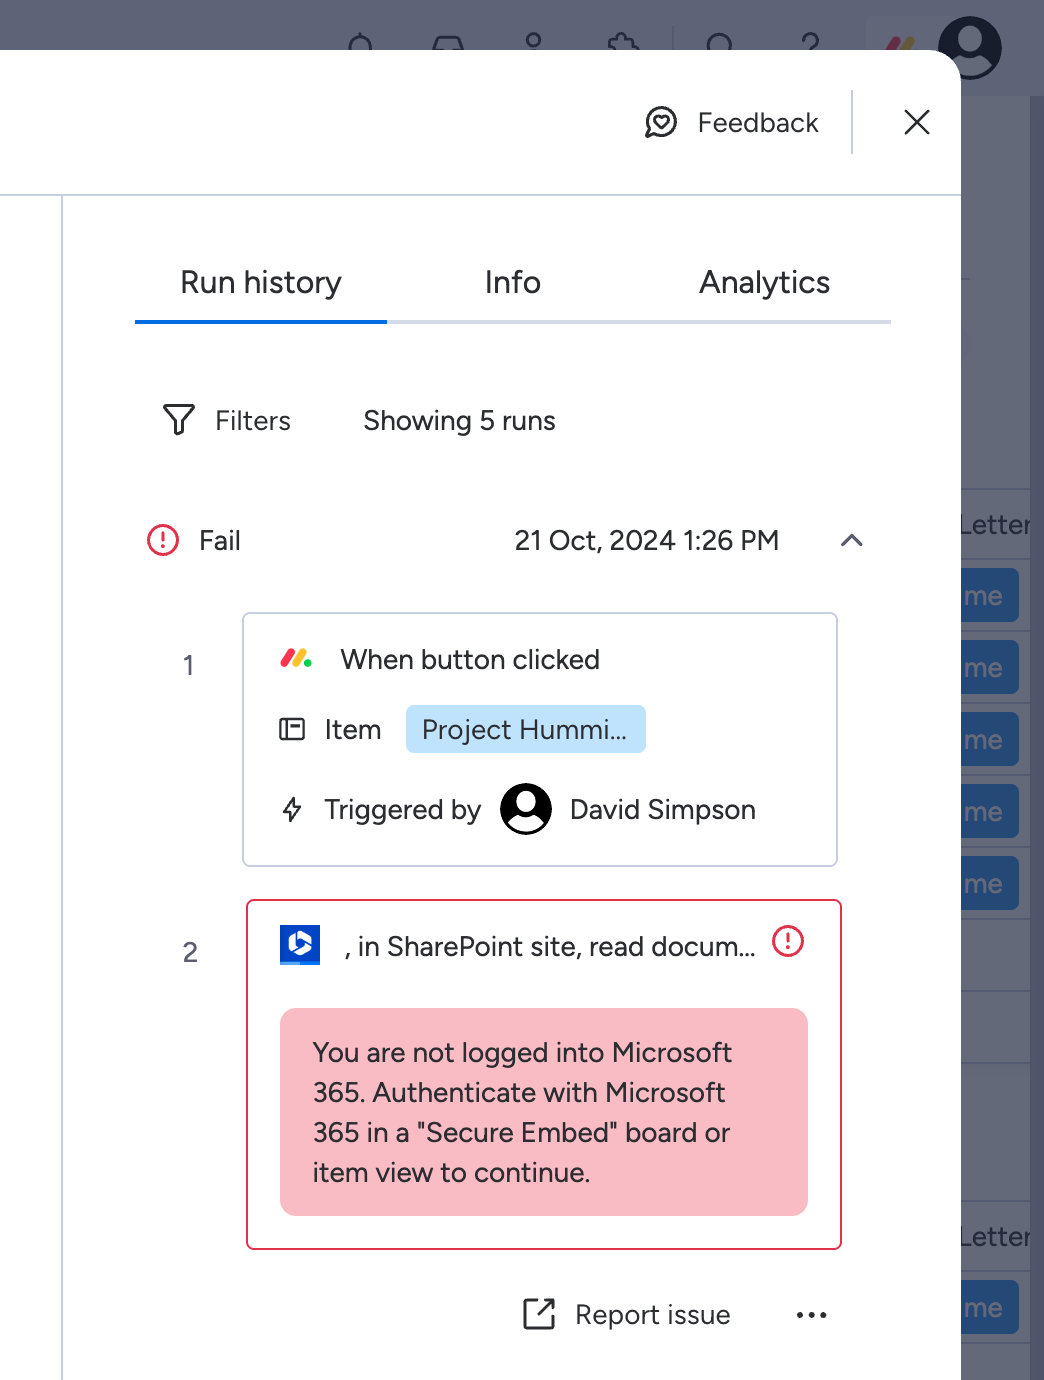The image size is (1044, 1380).
Task: Open the Analytics tab
Action: point(764,283)
